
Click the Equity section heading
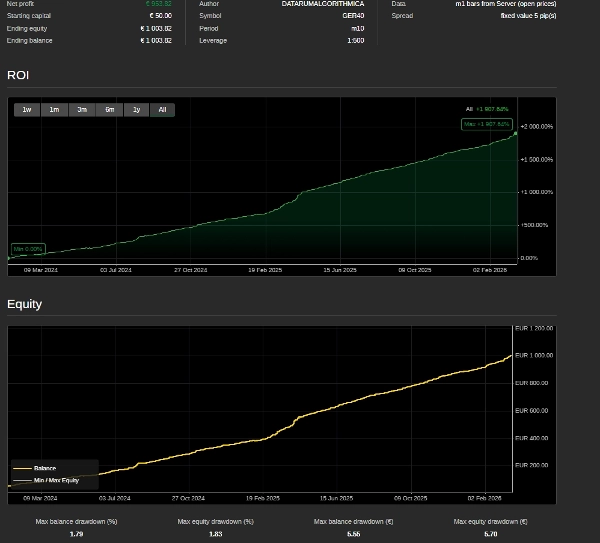pyautogui.click(x=24, y=304)
